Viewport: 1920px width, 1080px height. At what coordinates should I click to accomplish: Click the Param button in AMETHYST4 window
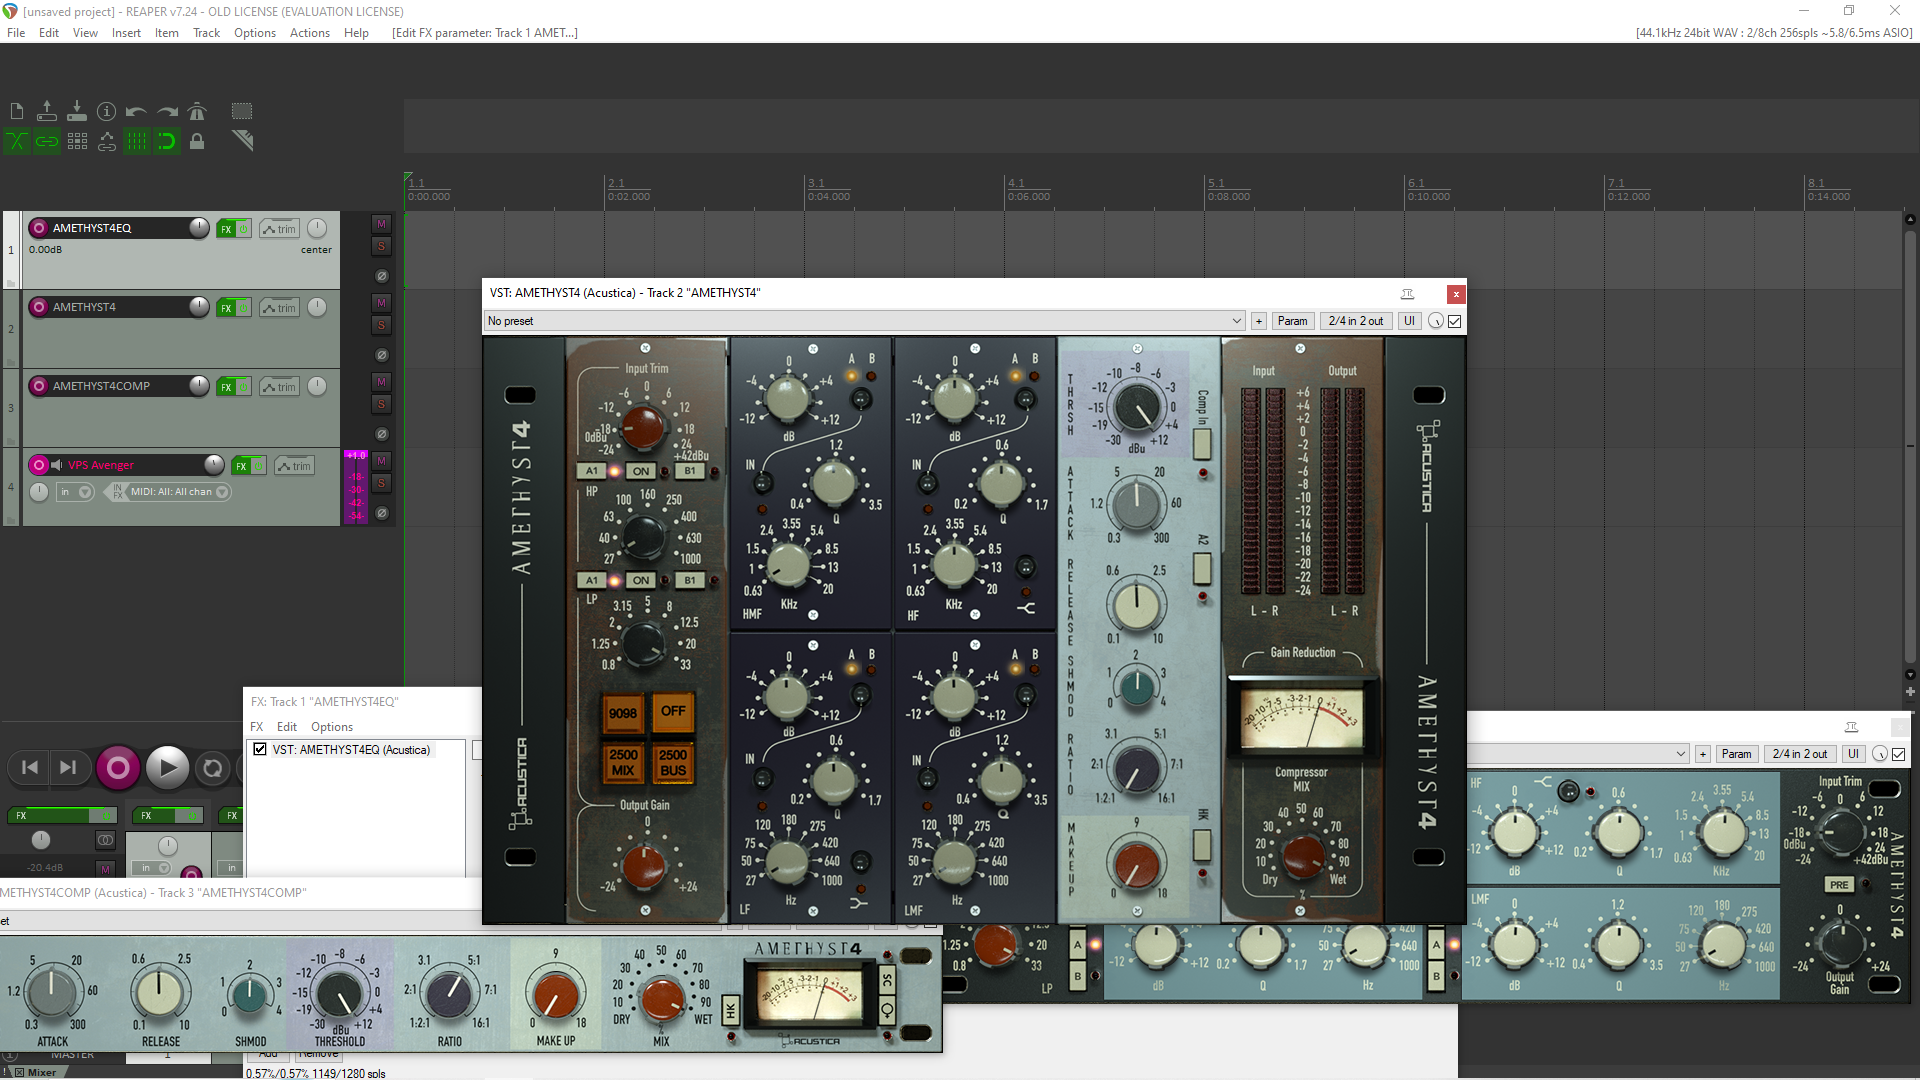click(1292, 321)
